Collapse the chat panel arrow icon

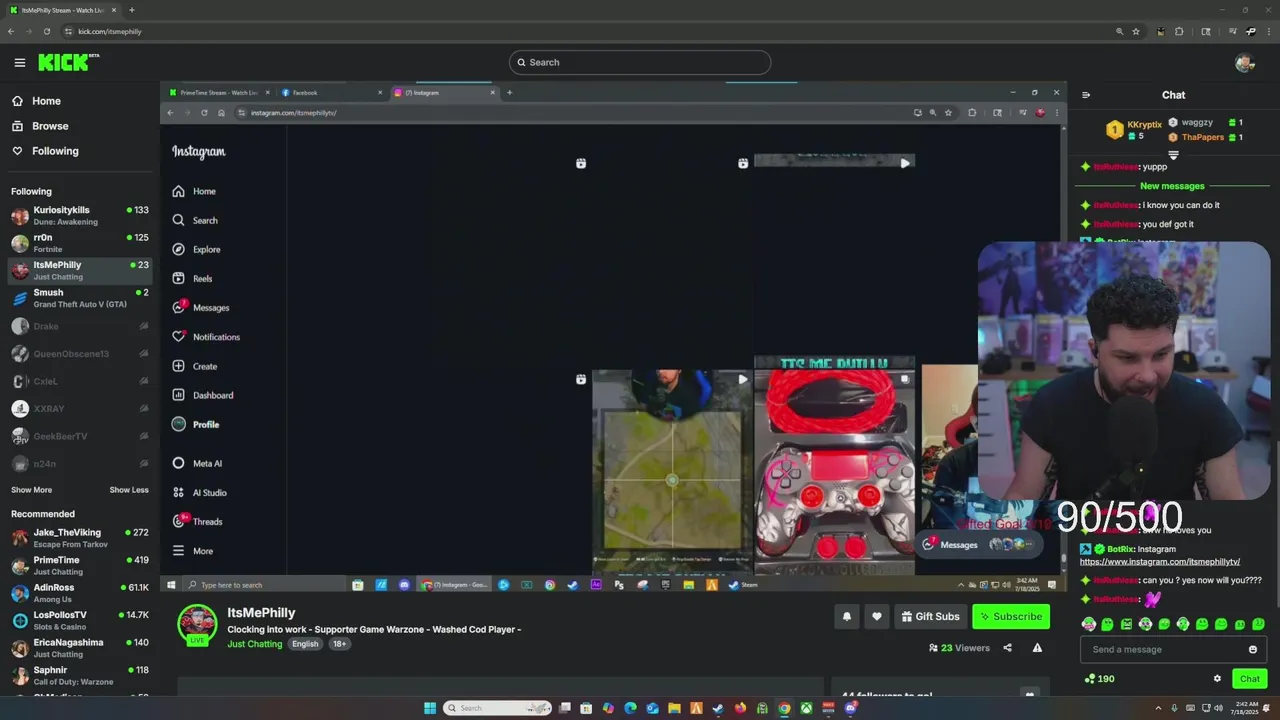[1086, 95]
